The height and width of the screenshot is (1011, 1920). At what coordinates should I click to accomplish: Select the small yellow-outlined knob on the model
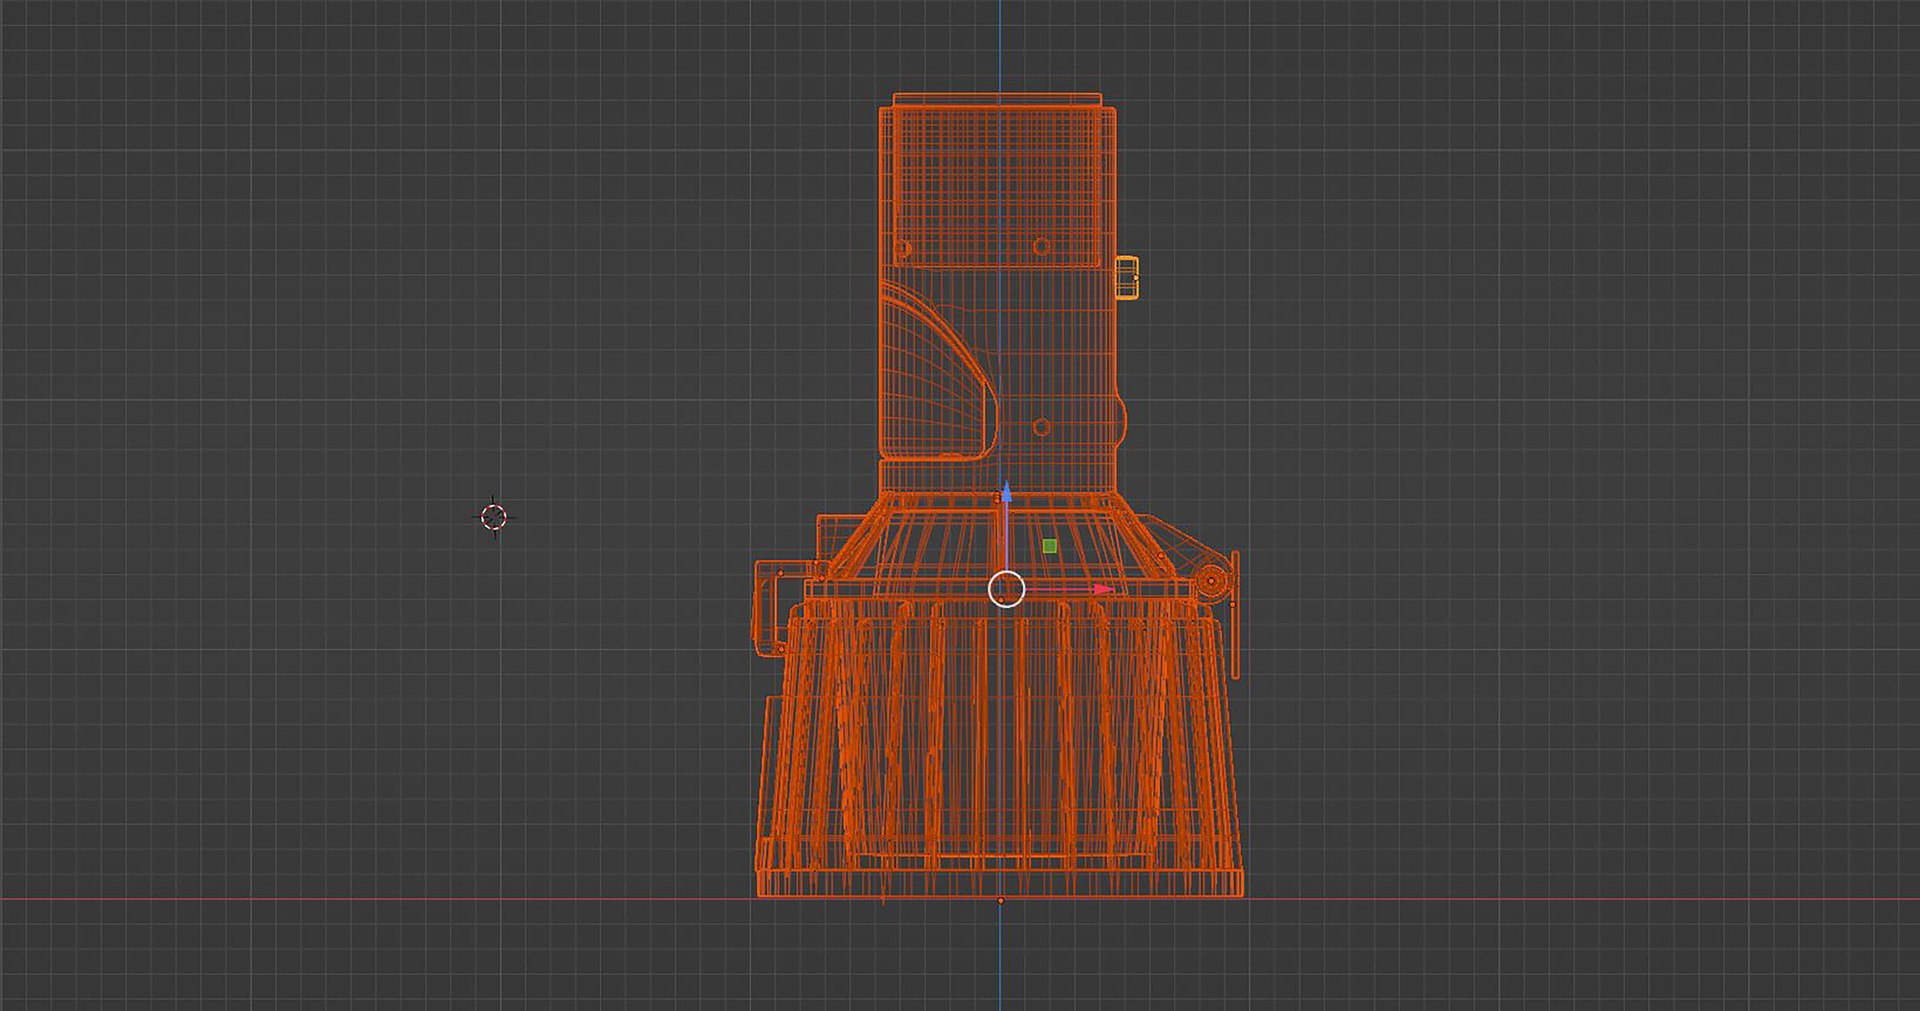click(1127, 277)
